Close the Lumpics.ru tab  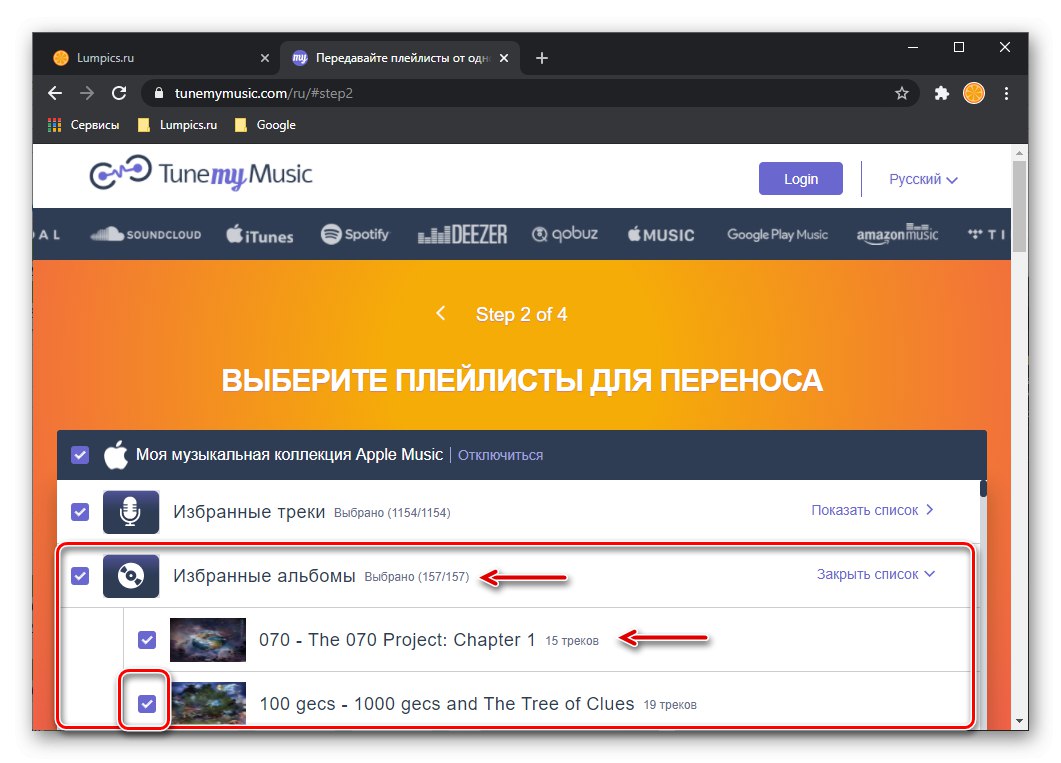coord(265,58)
